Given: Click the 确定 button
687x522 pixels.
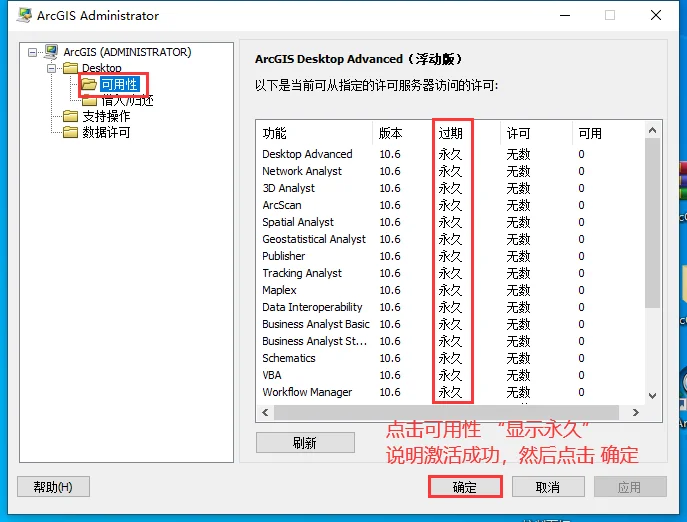Looking at the screenshot, I should pos(465,487).
